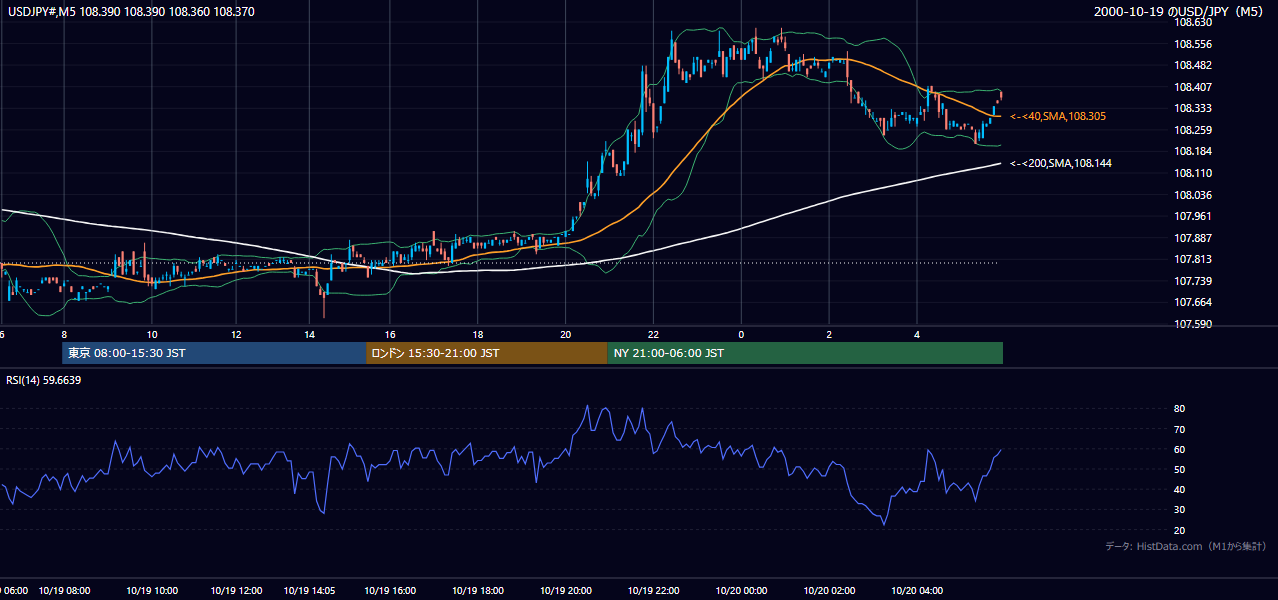The width and height of the screenshot is (1278, 600).
Task: Click RSI scale level 60
Action: tap(1180, 449)
